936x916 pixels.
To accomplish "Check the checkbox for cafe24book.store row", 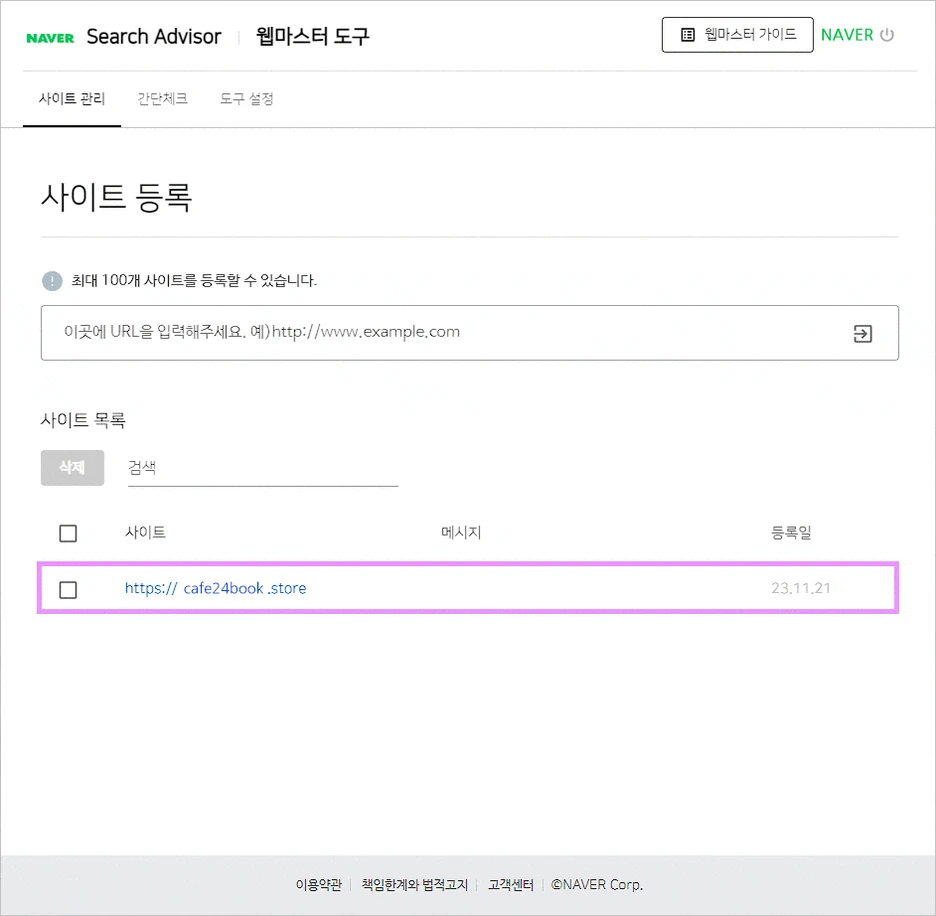I will (x=68, y=590).
